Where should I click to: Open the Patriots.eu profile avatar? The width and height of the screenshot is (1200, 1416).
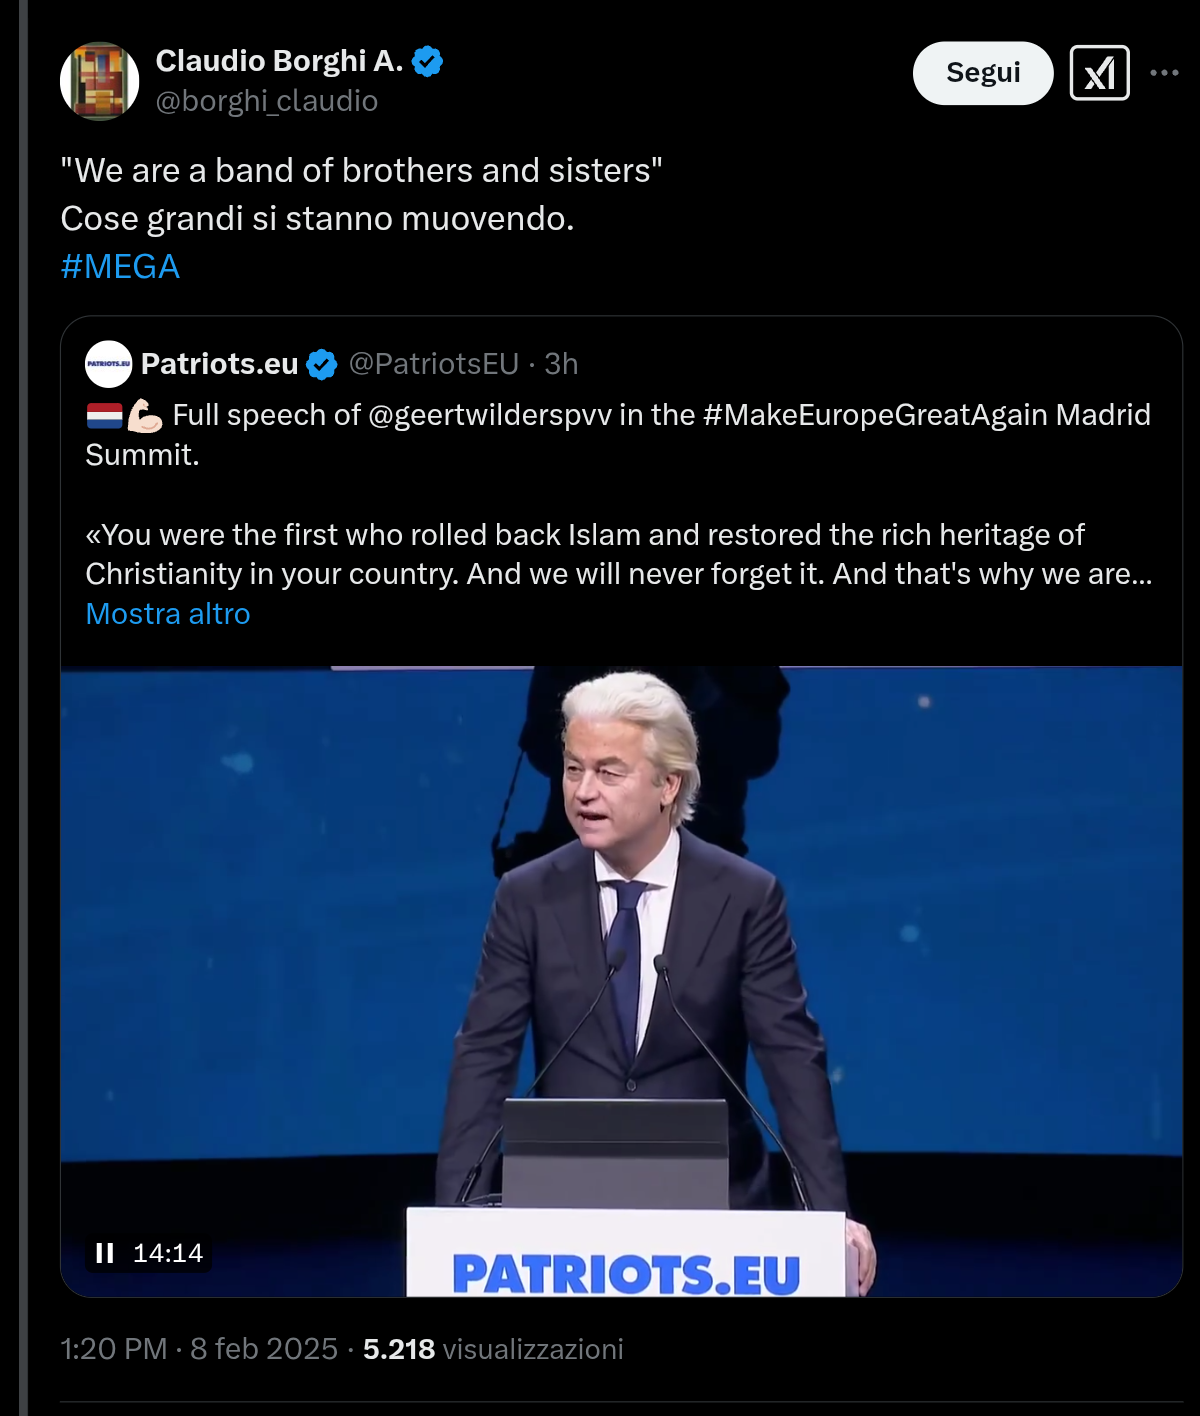click(x=109, y=364)
